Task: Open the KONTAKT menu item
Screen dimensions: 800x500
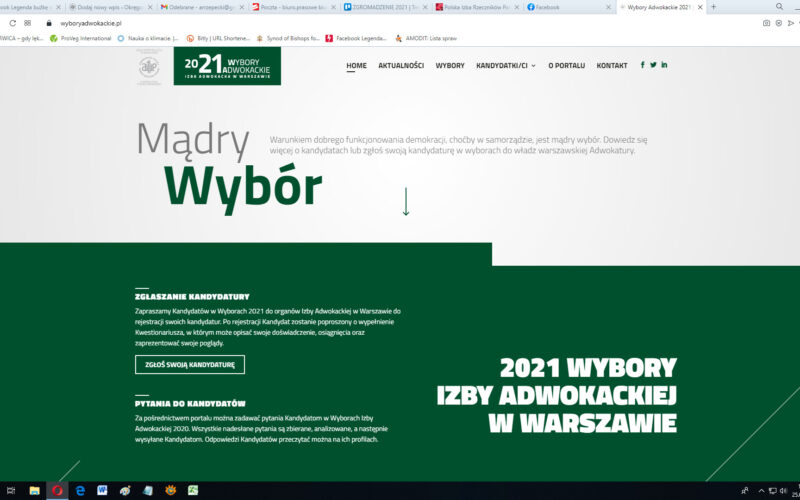Action: tap(612, 65)
